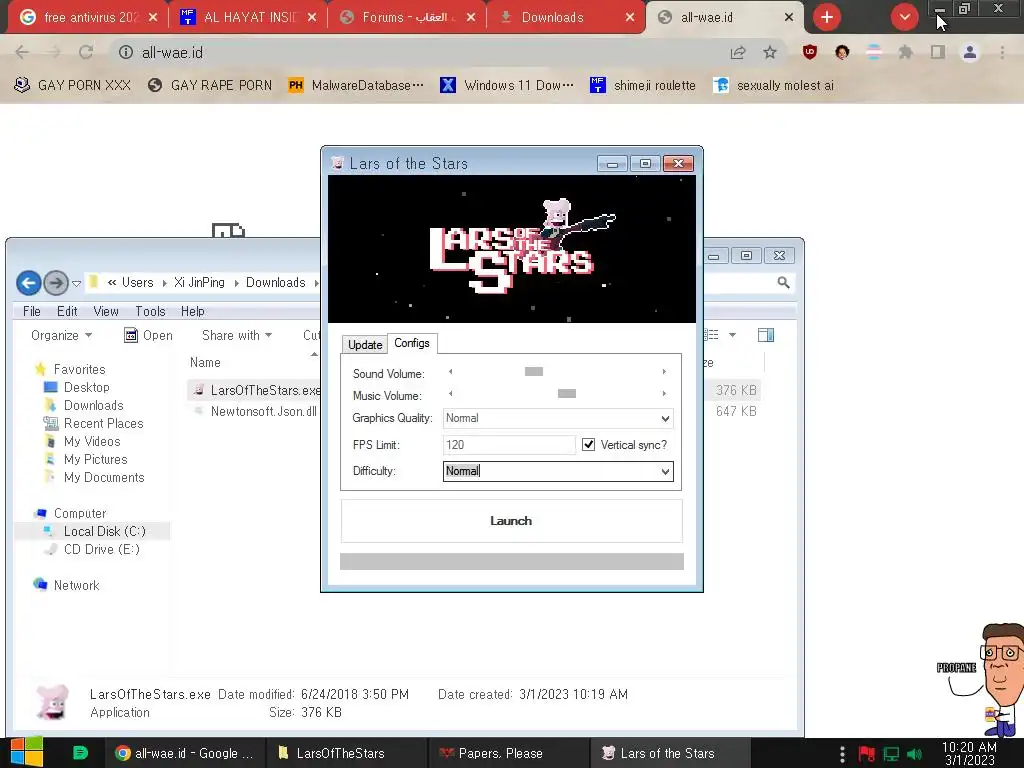Open the tab search dropdown button
The height and width of the screenshot is (768, 1024).
[x=904, y=17]
